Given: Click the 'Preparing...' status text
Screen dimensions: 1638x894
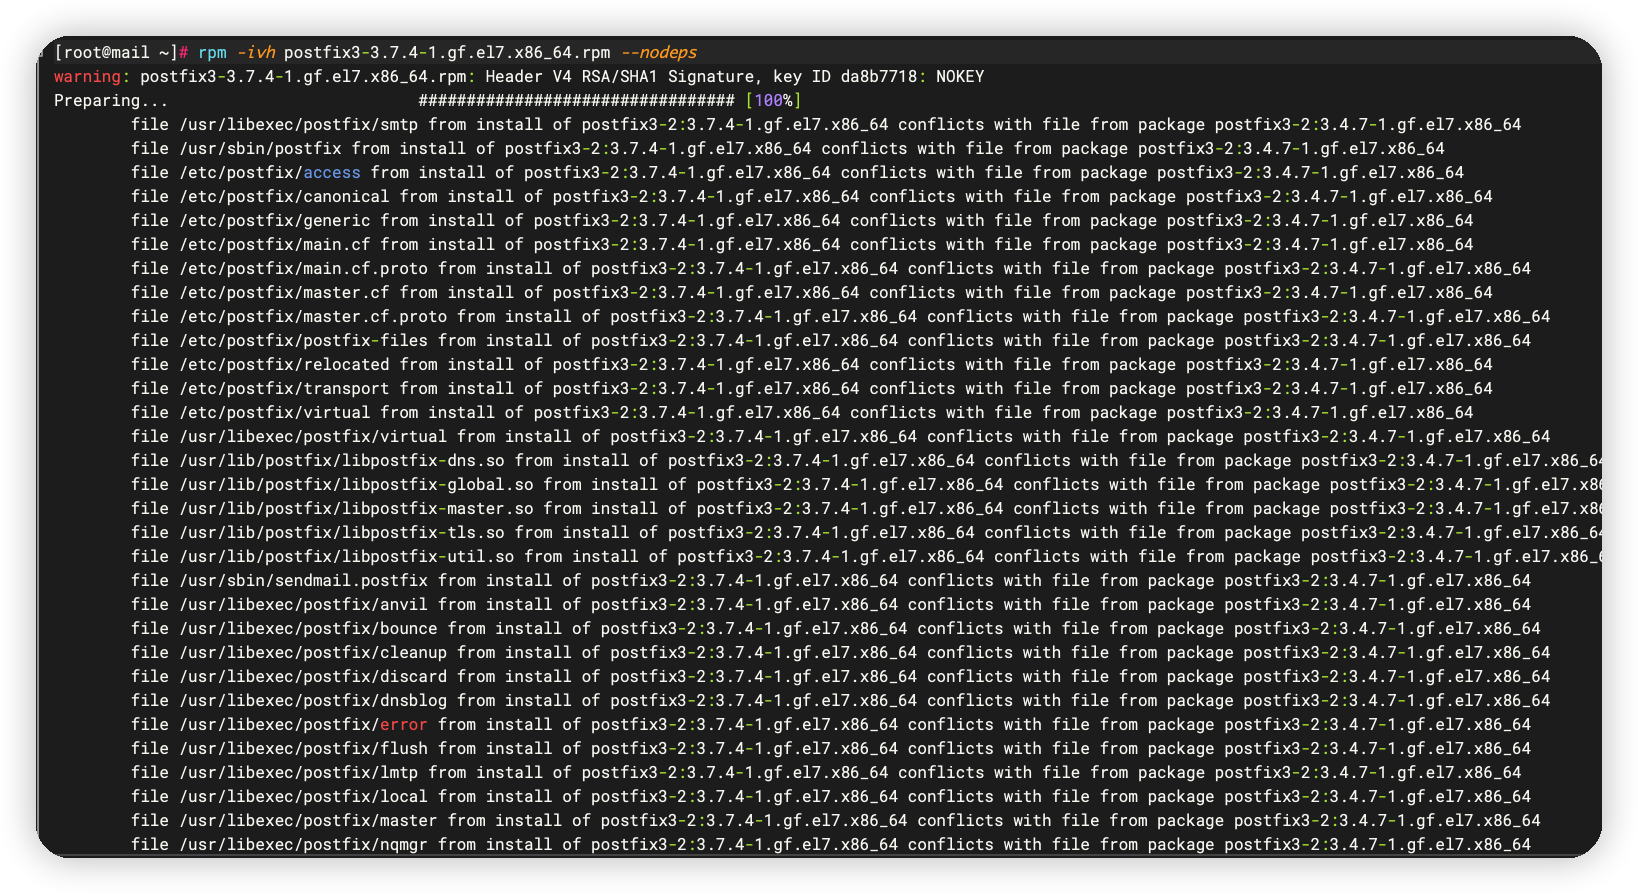Looking at the screenshot, I should tap(112, 100).
